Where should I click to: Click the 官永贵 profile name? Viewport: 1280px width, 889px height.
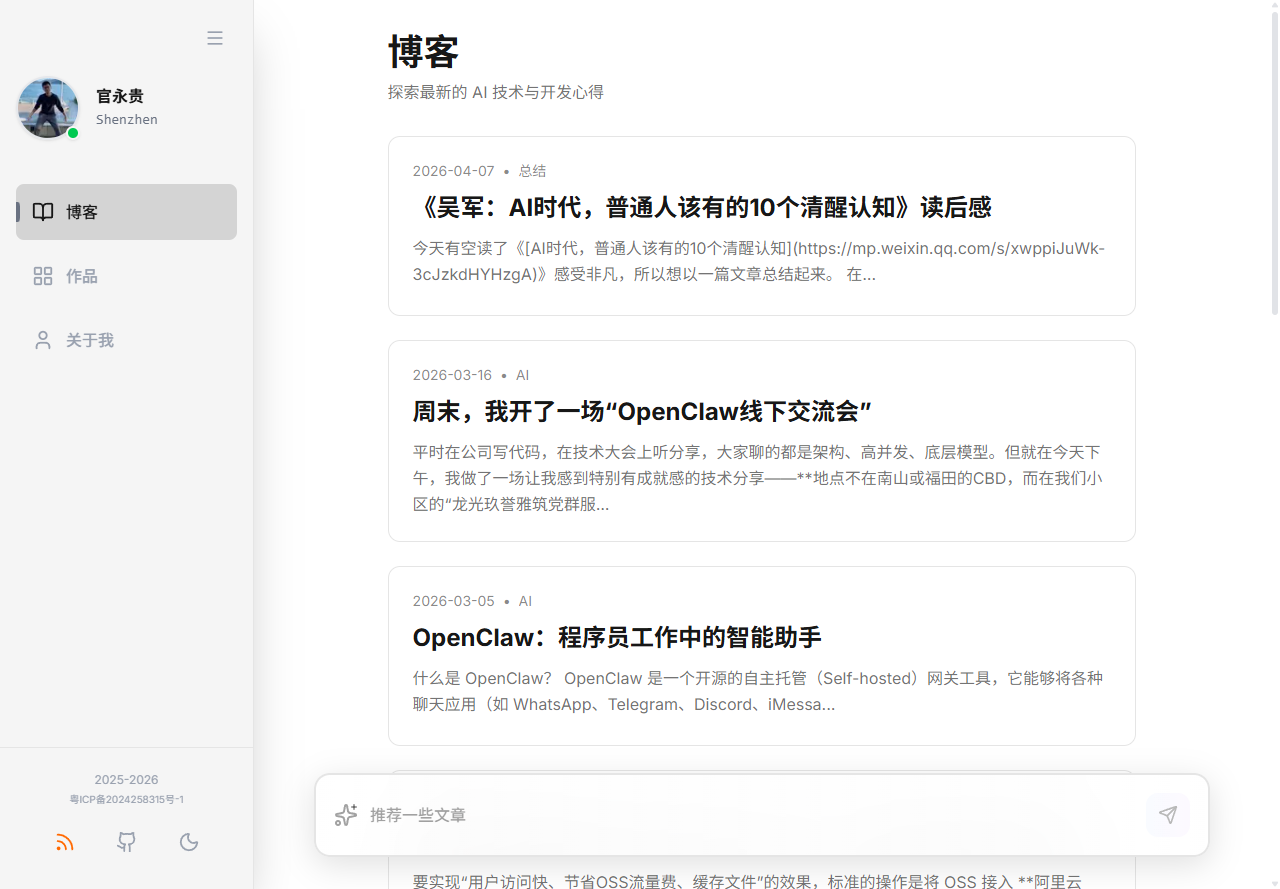pyautogui.click(x=120, y=96)
